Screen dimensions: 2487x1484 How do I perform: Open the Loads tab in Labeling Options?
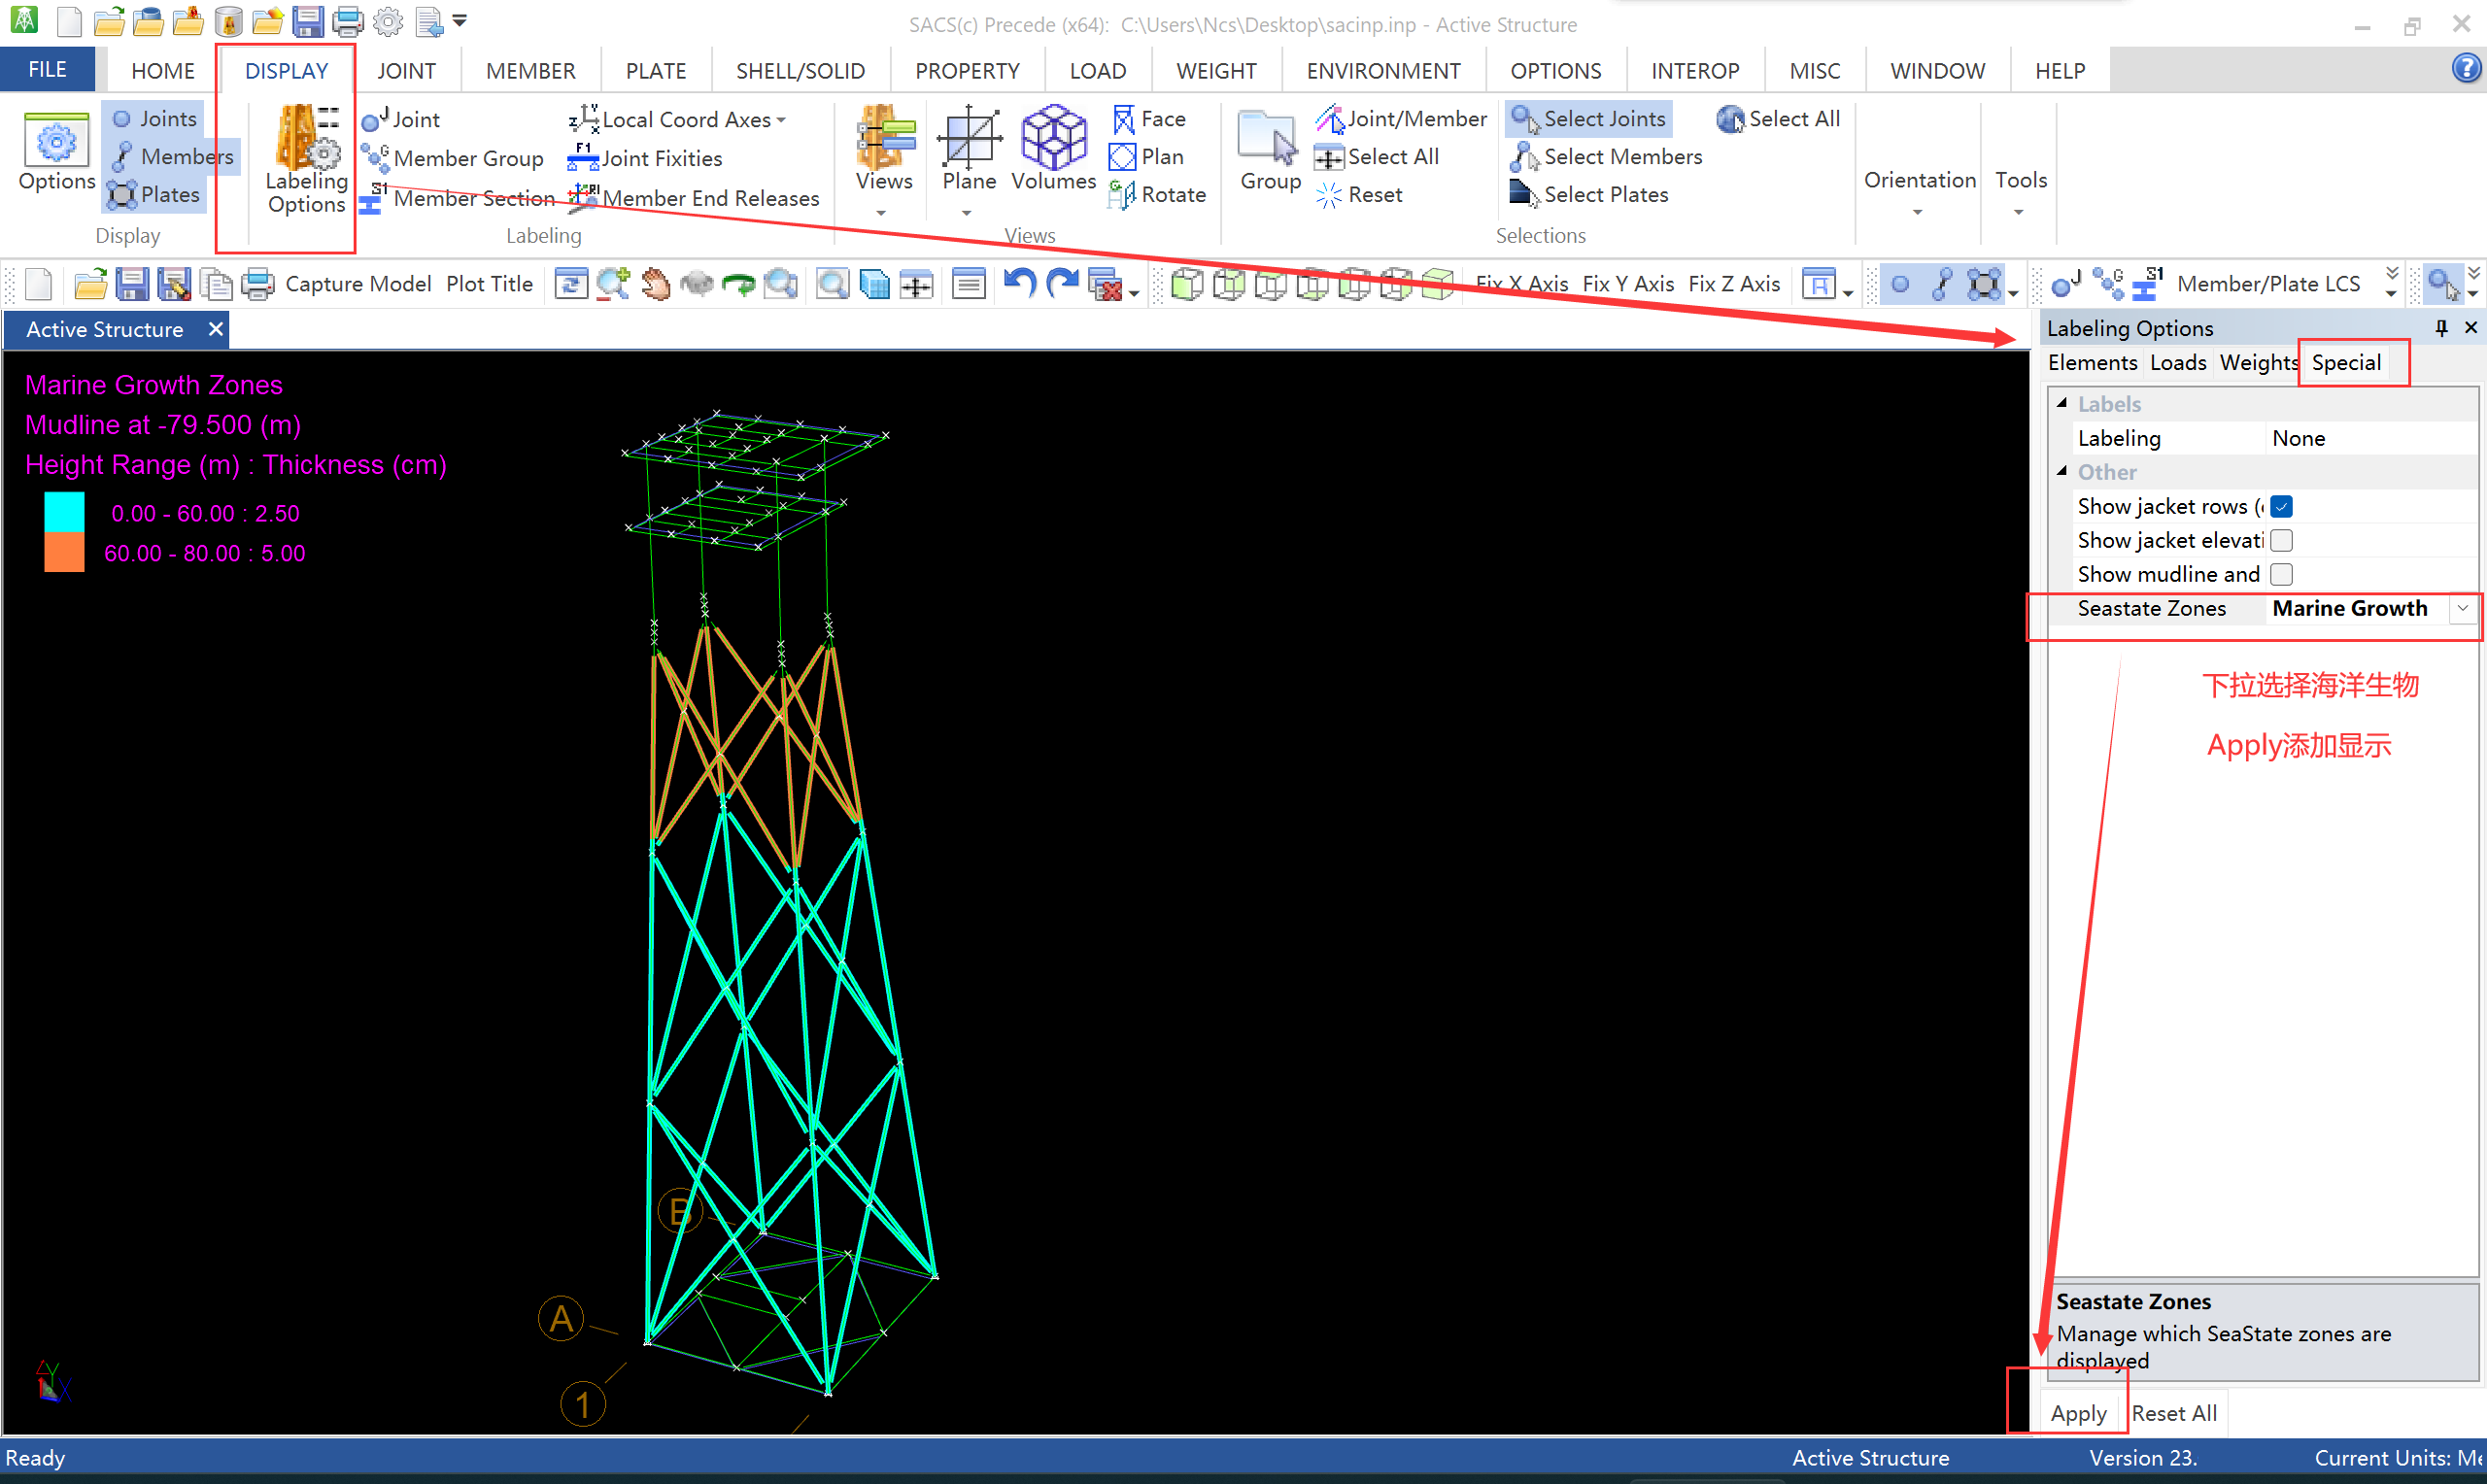[2177, 363]
